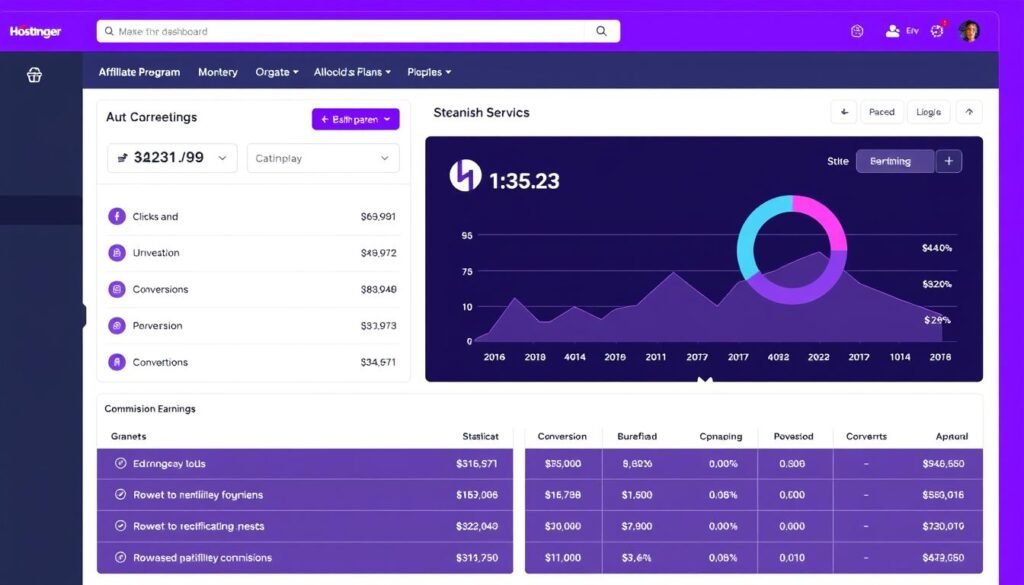Click the up arrow button beside Liogis
1024x585 pixels.
coord(969,112)
